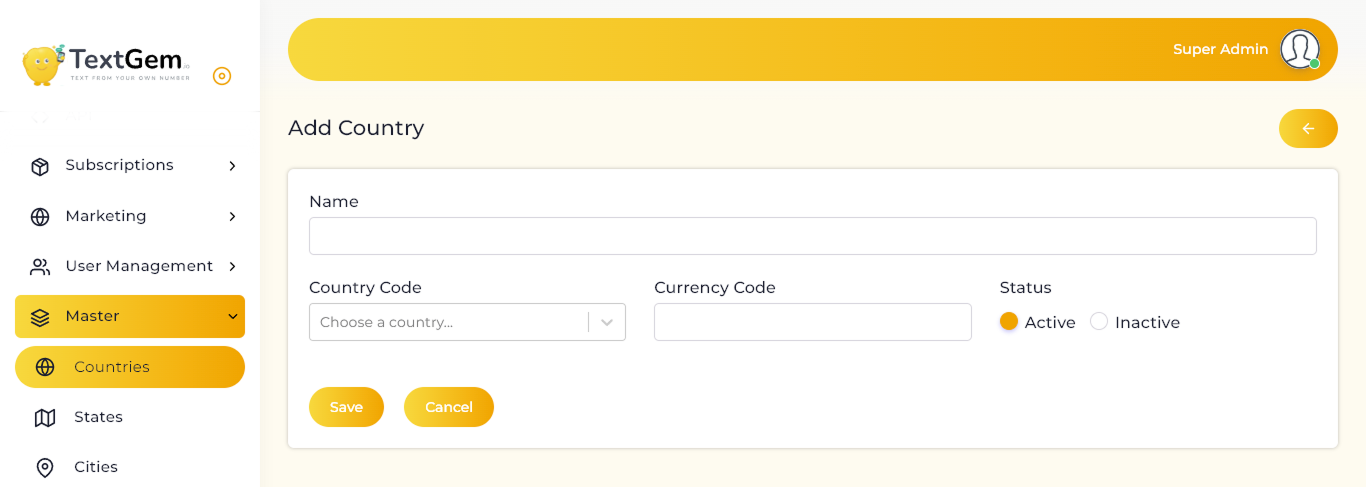The width and height of the screenshot is (1366, 487).
Task: Click the User Management people icon
Action: pyautogui.click(x=40, y=267)
